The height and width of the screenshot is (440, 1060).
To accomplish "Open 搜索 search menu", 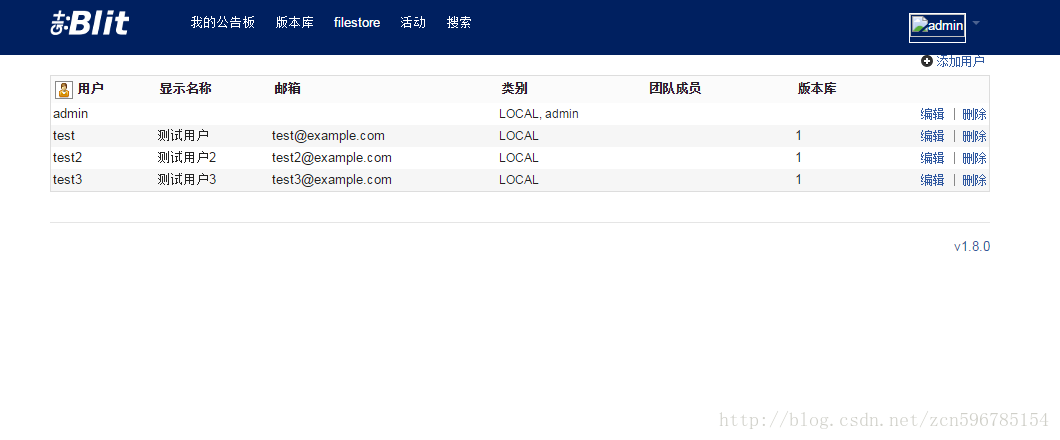I will [459, 22].
